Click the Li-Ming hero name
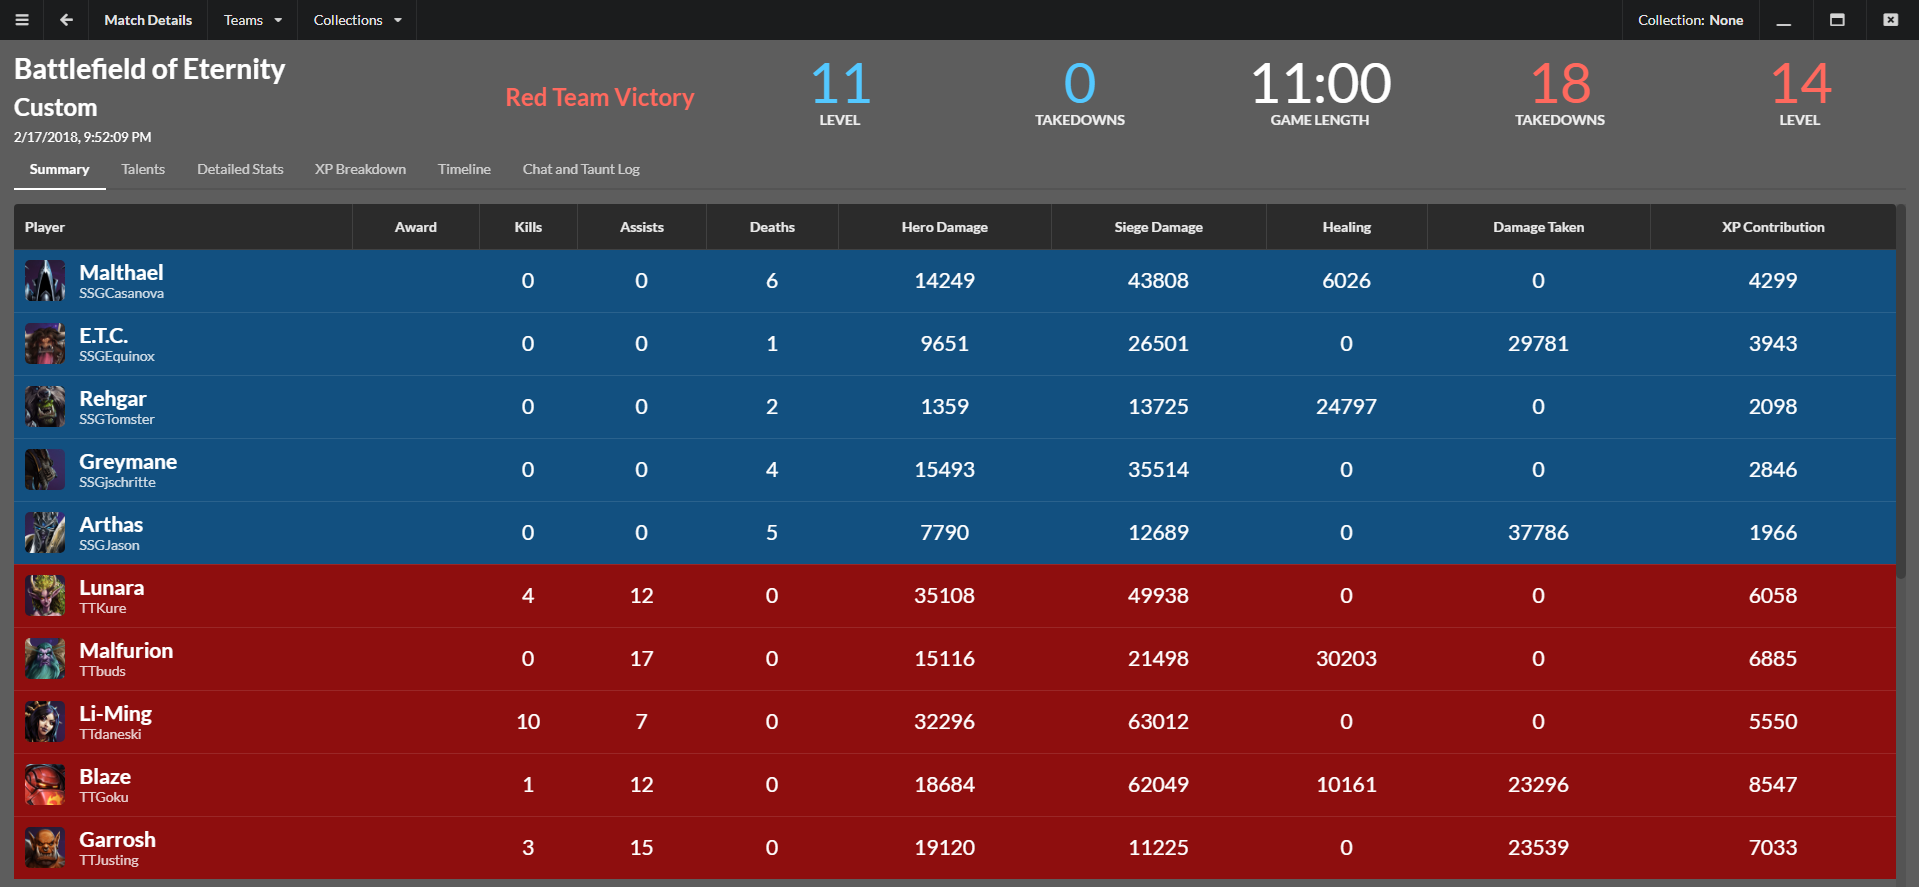The image size is (1919, 887). tap(116, 714)
